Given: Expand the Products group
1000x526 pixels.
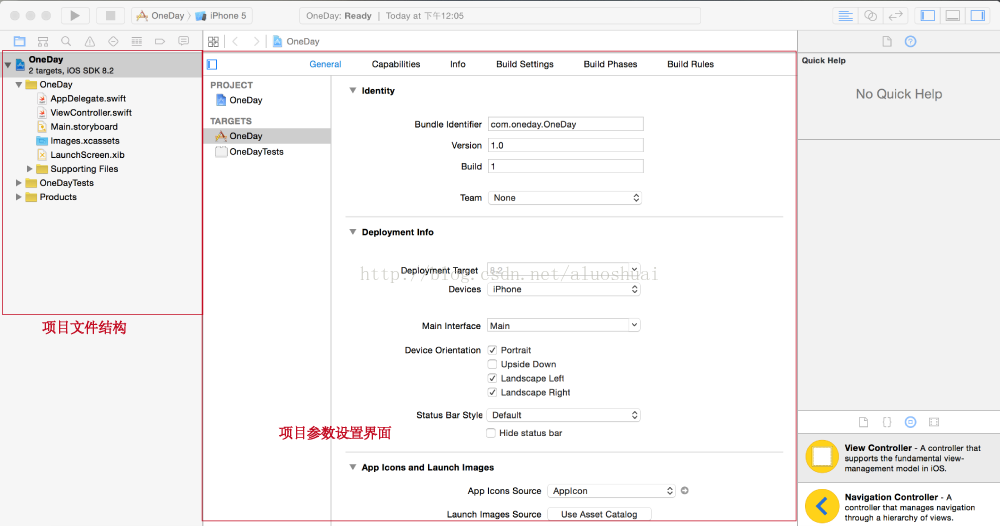Looking at the screenshot, I should 18,197.
